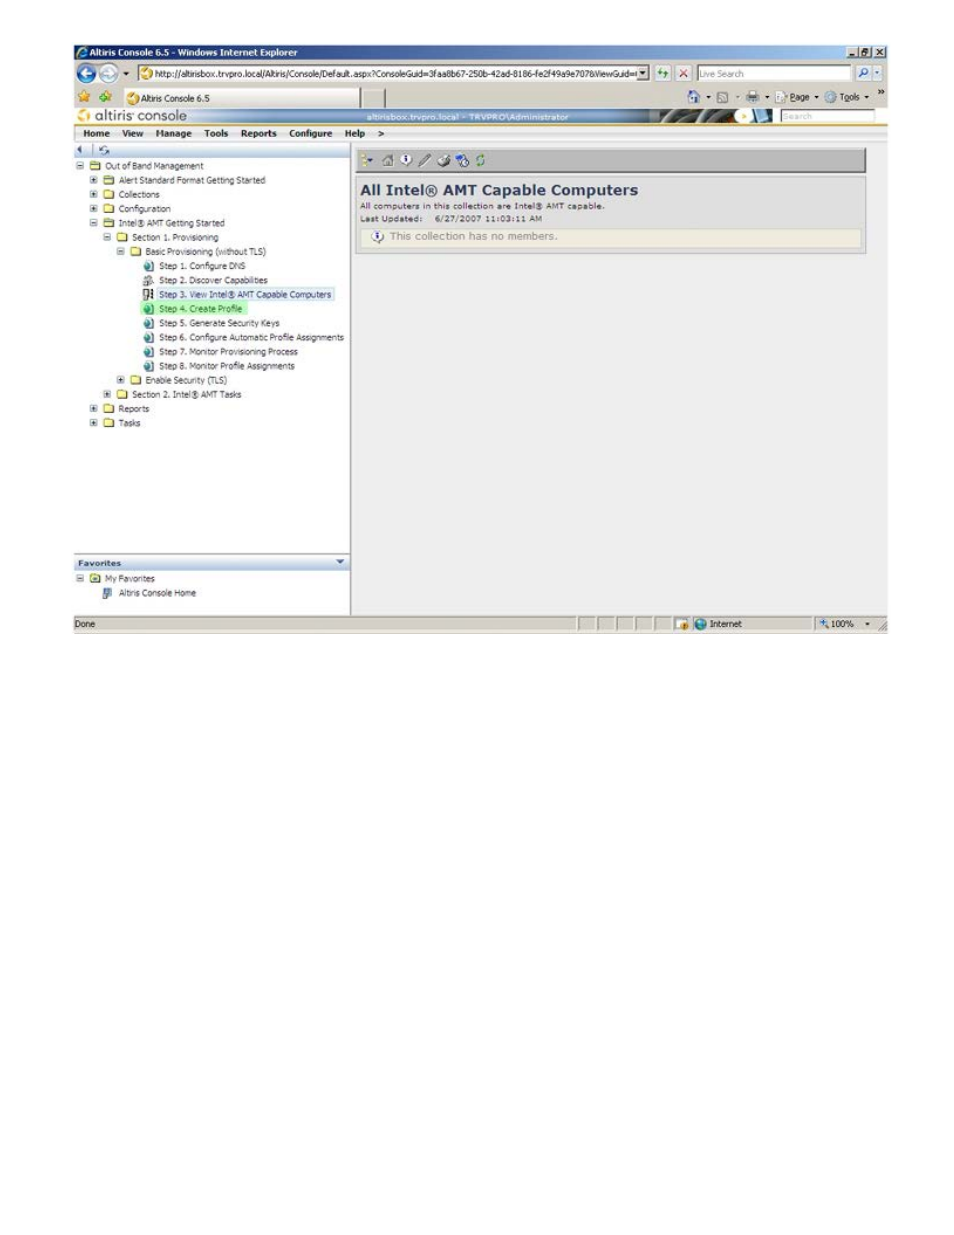The image size is (954, 1235).
Task: Click the info icon in the collection toolbar
Action: click(x=405, y=160)
